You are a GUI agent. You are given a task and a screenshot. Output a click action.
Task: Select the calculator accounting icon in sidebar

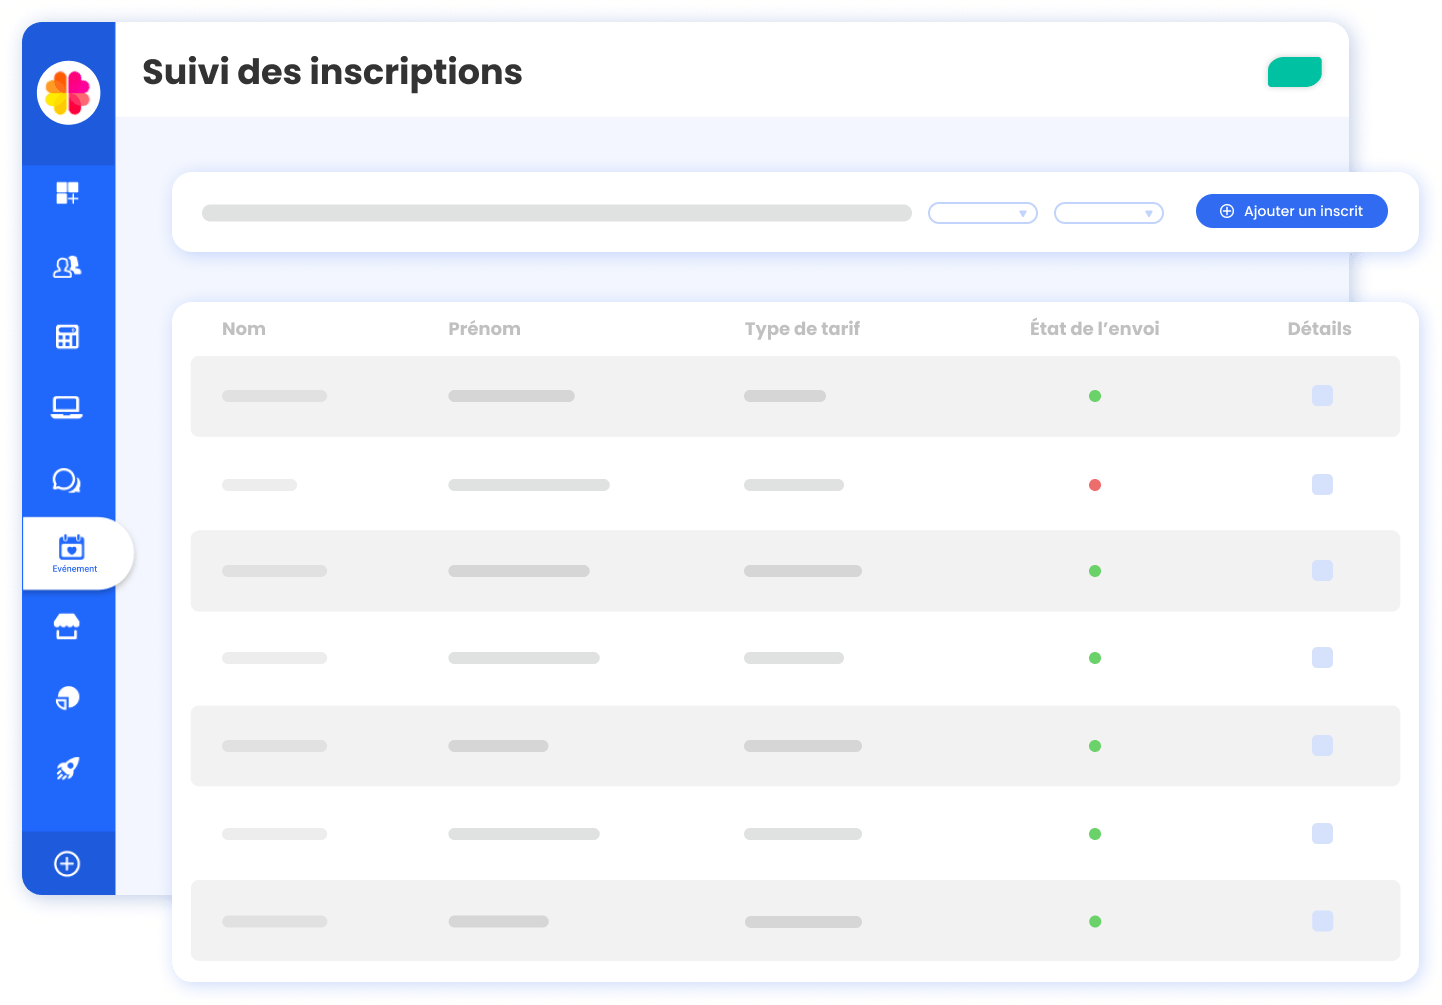(x=67, y=337)
